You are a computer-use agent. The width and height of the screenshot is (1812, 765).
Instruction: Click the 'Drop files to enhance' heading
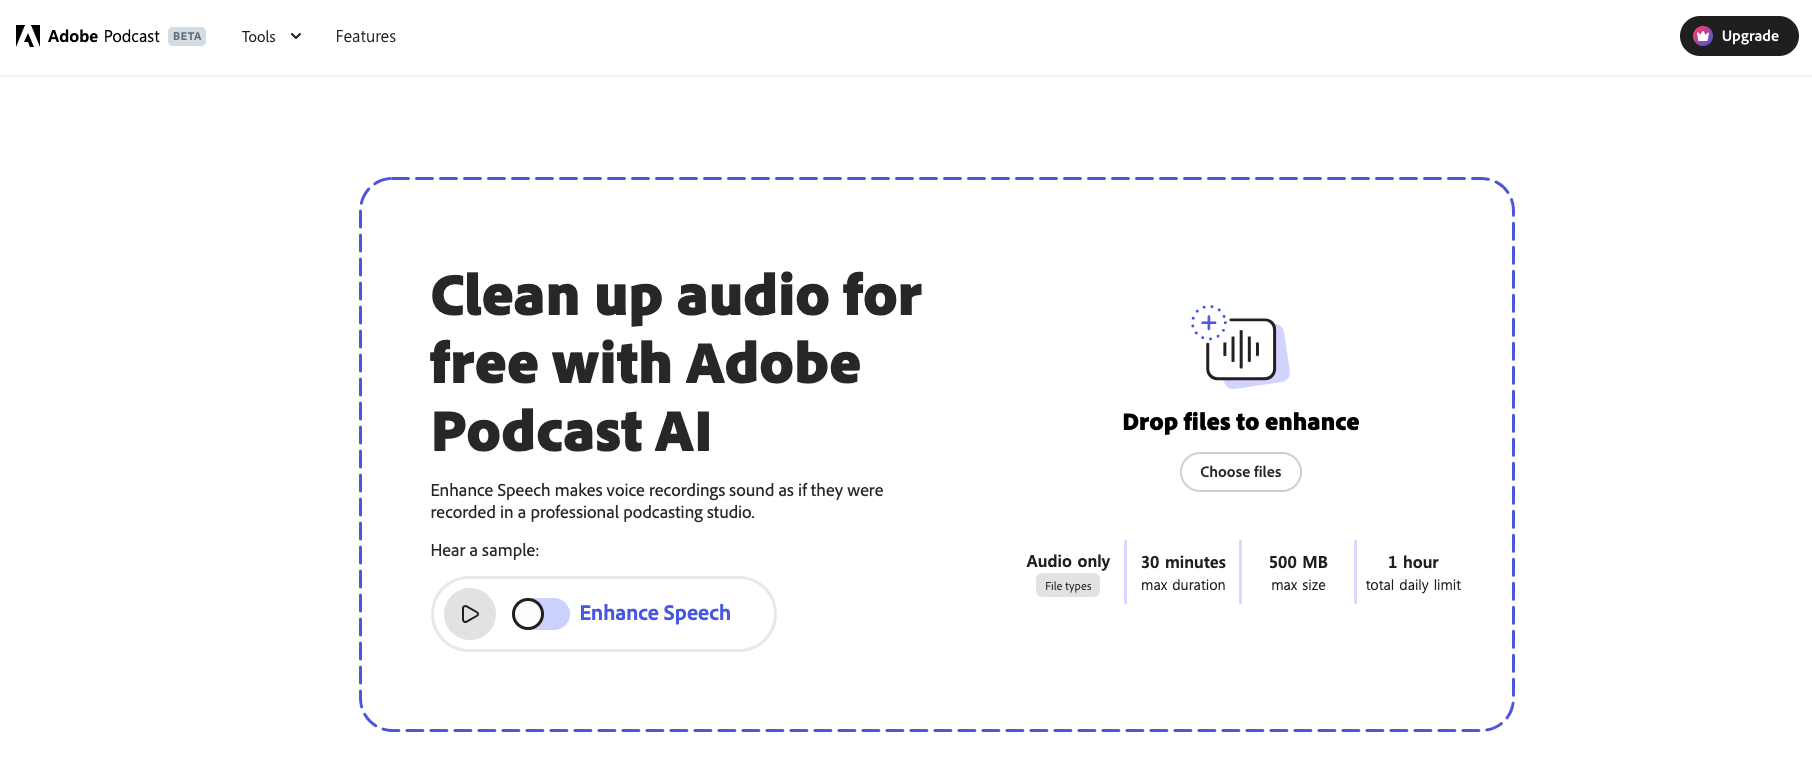point(1241,422)
